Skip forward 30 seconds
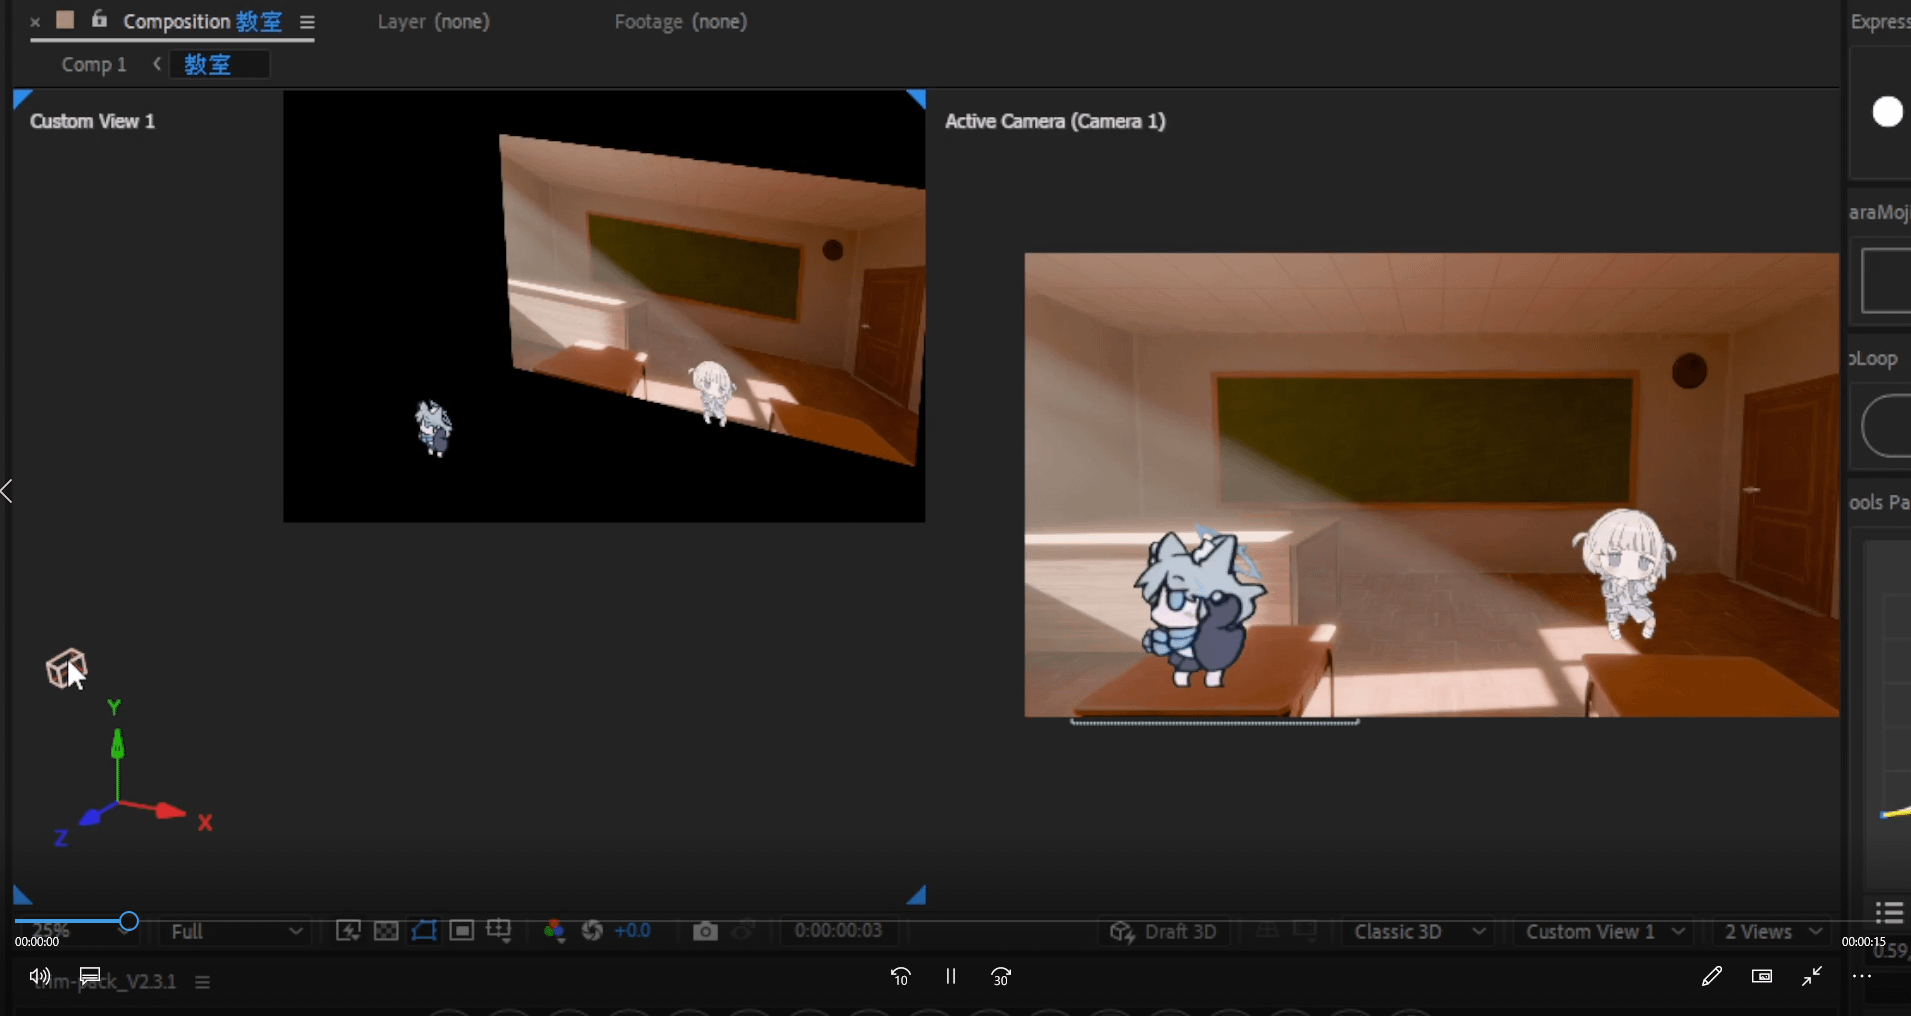This screenshot has width=1911, height=1016. coord(1001,976)
